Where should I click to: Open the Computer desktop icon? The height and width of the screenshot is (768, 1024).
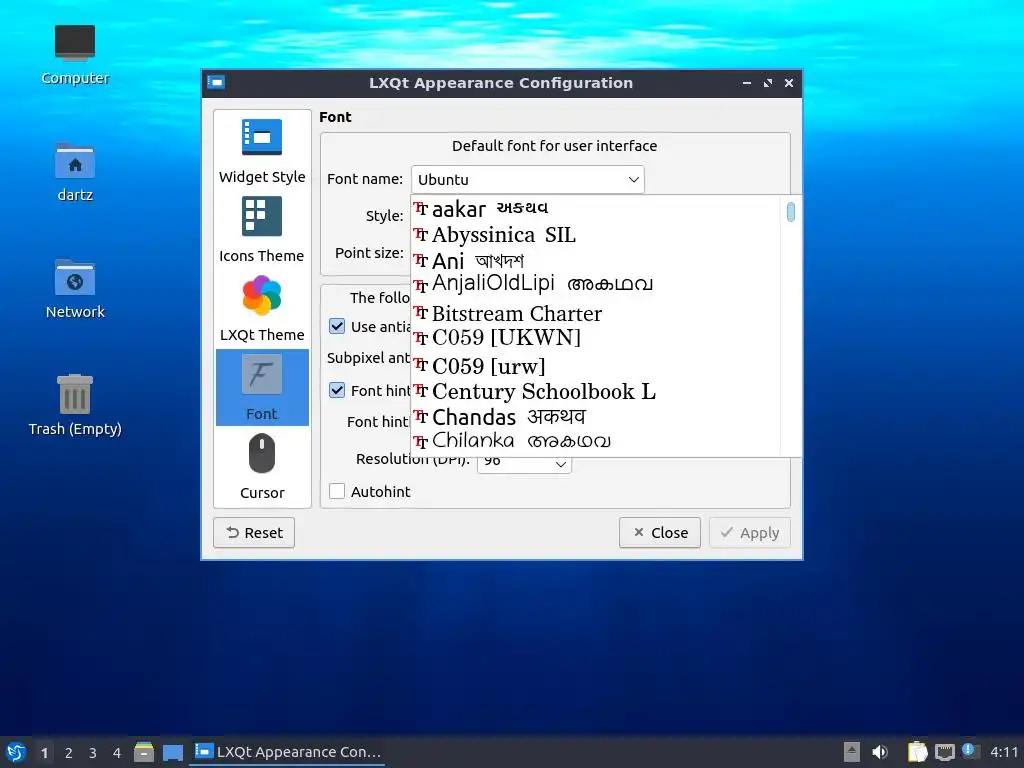(x=75, y=55)
